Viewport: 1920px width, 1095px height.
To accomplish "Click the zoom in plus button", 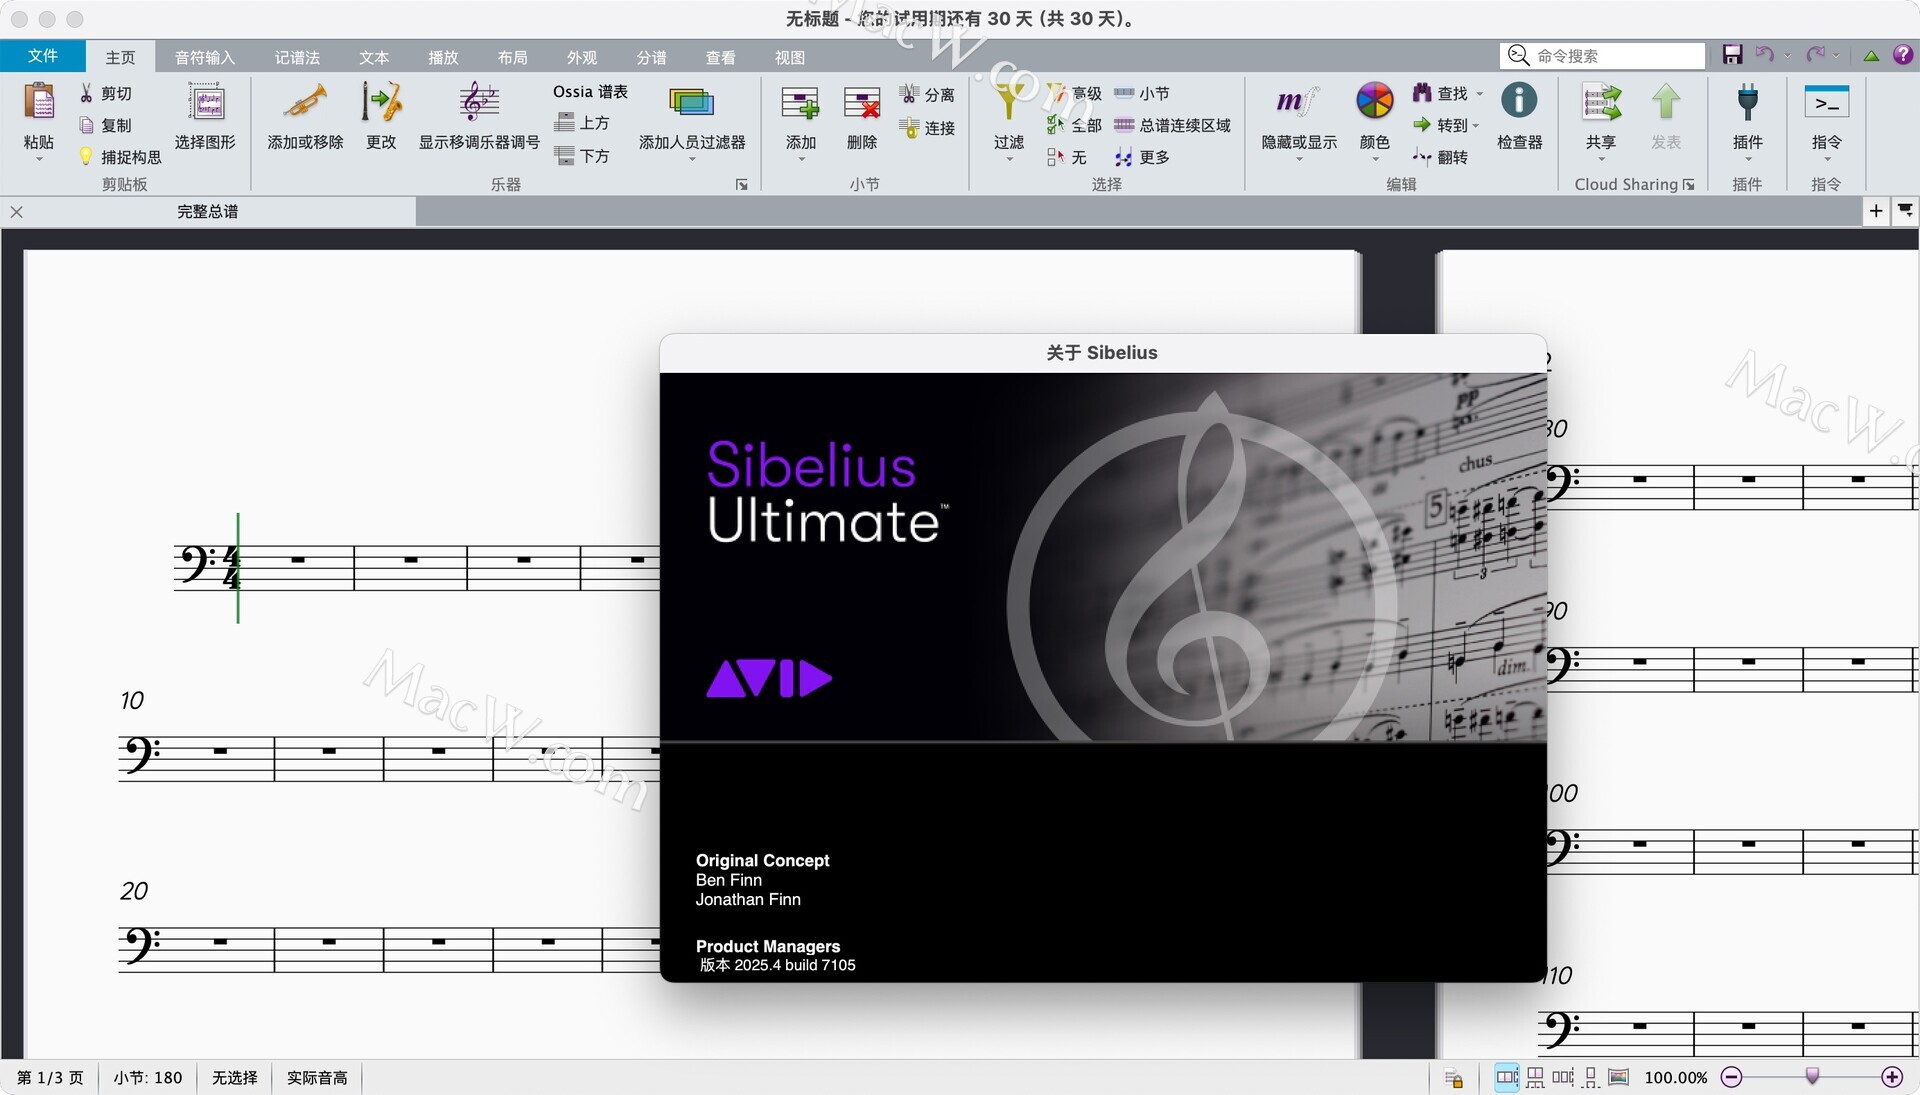I will point(1891,1077).
